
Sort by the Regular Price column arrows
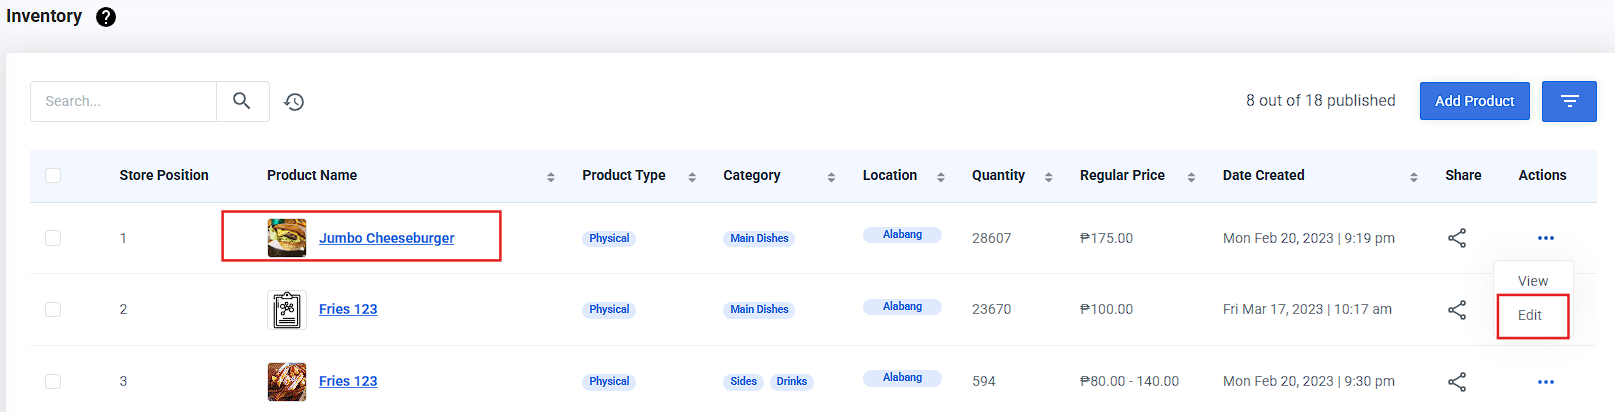1191,177
